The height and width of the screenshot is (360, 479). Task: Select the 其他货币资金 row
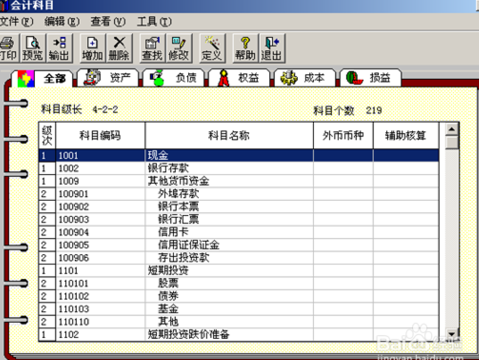click(239, 181)
